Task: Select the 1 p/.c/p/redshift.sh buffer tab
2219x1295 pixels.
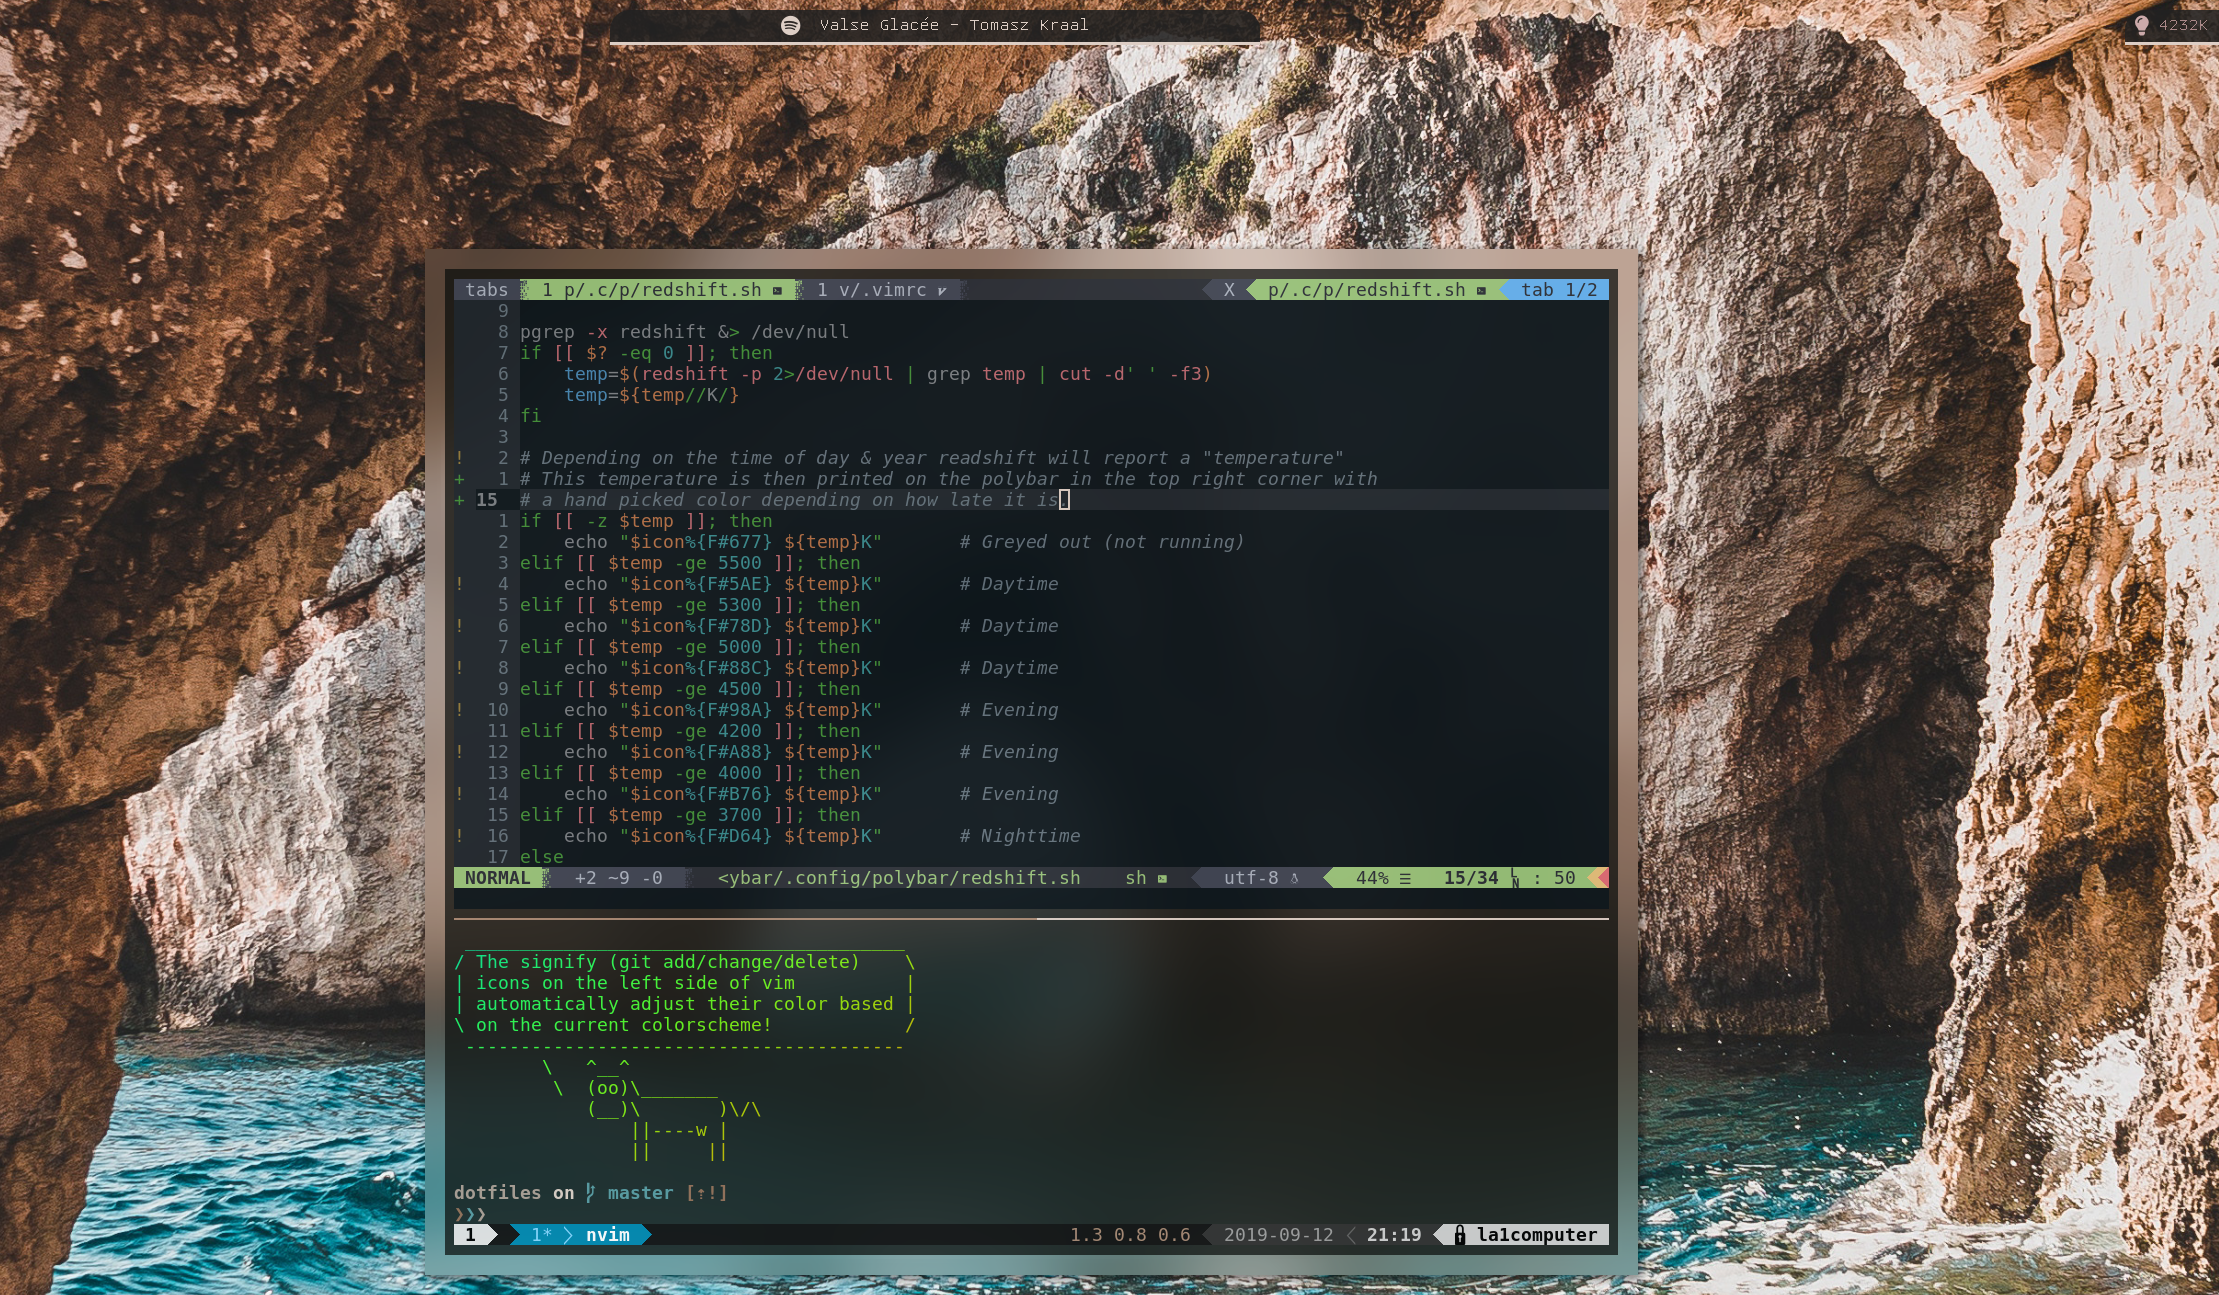Action: pos(651,290)
